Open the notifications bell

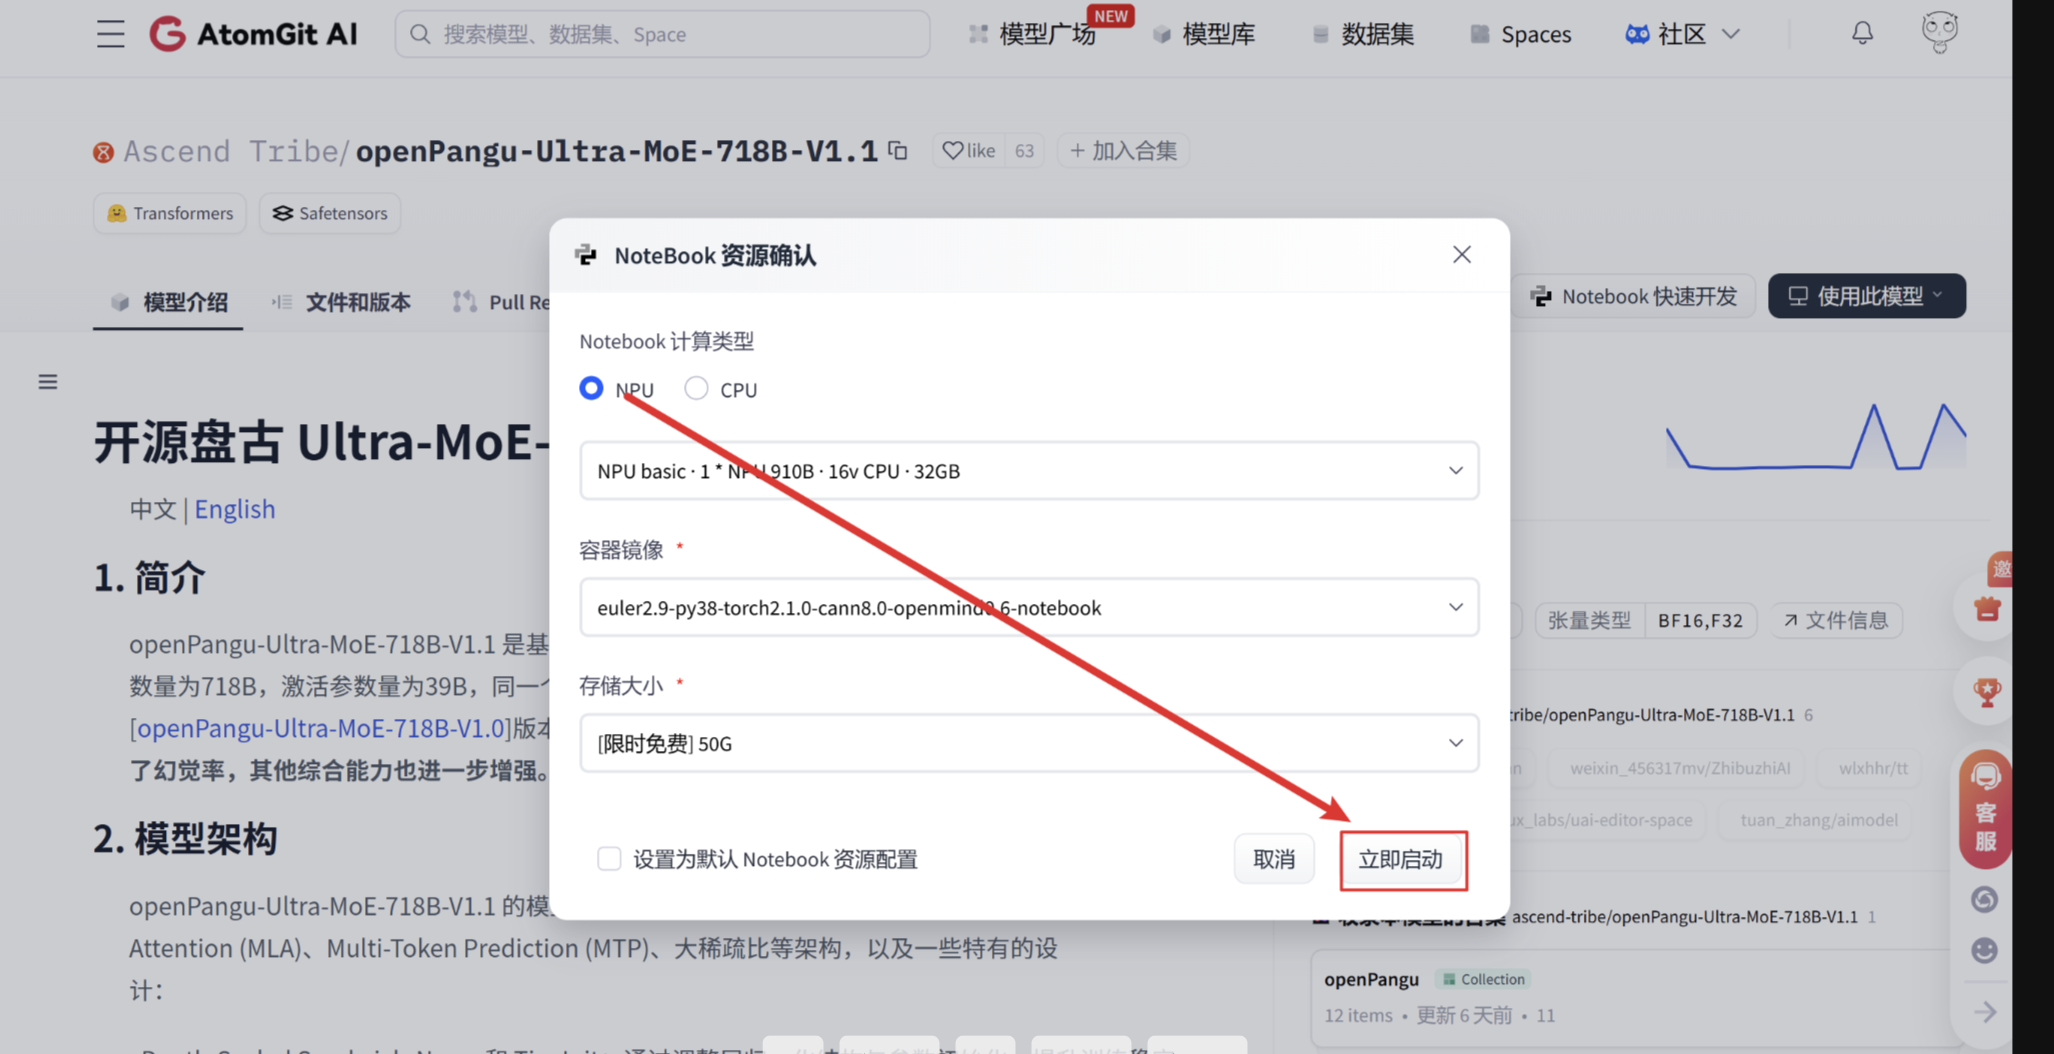[x=1862, y=33]
